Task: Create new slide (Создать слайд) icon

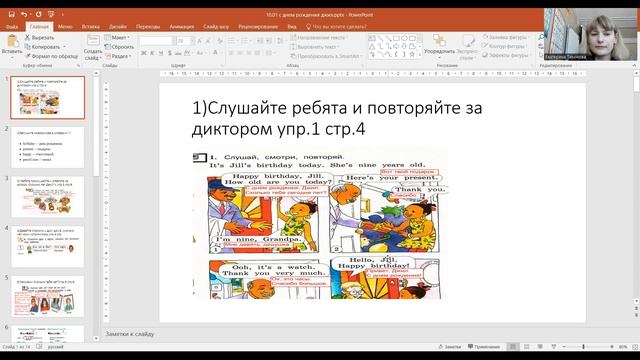Action: pyautogui.click(x=93, y=40)
